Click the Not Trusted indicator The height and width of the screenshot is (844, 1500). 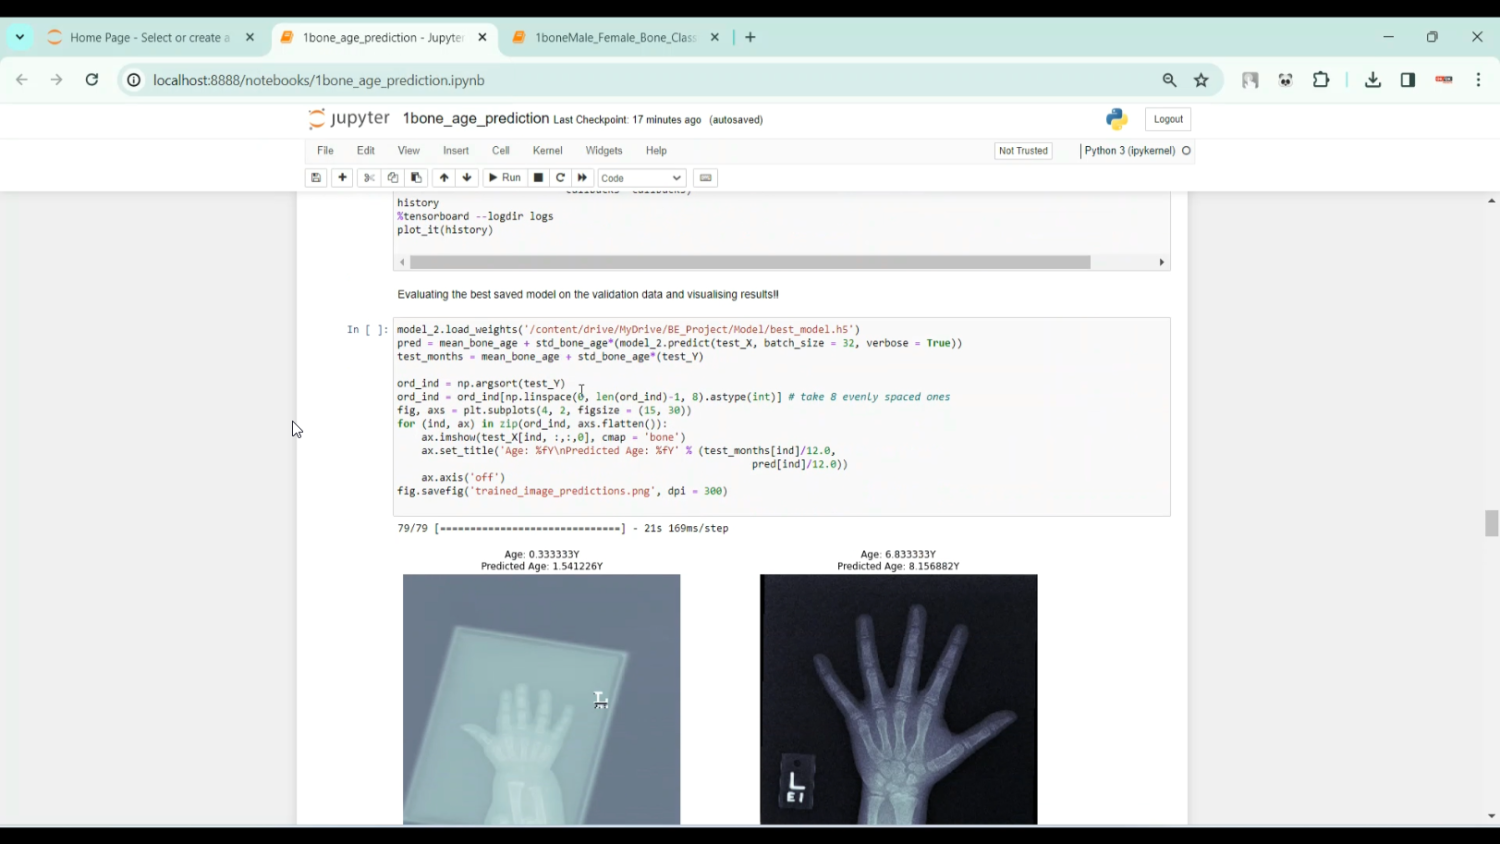pos(1022,150)
